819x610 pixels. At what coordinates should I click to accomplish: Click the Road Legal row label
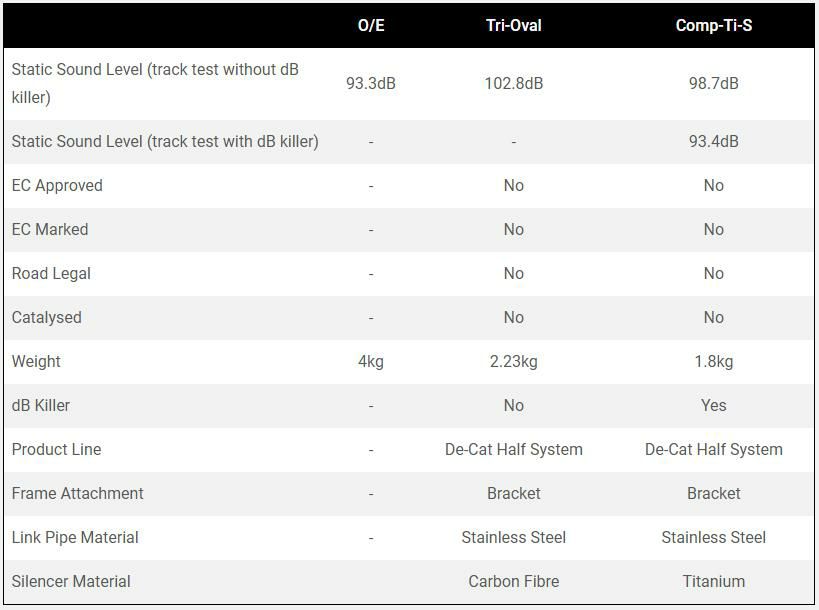52,274
